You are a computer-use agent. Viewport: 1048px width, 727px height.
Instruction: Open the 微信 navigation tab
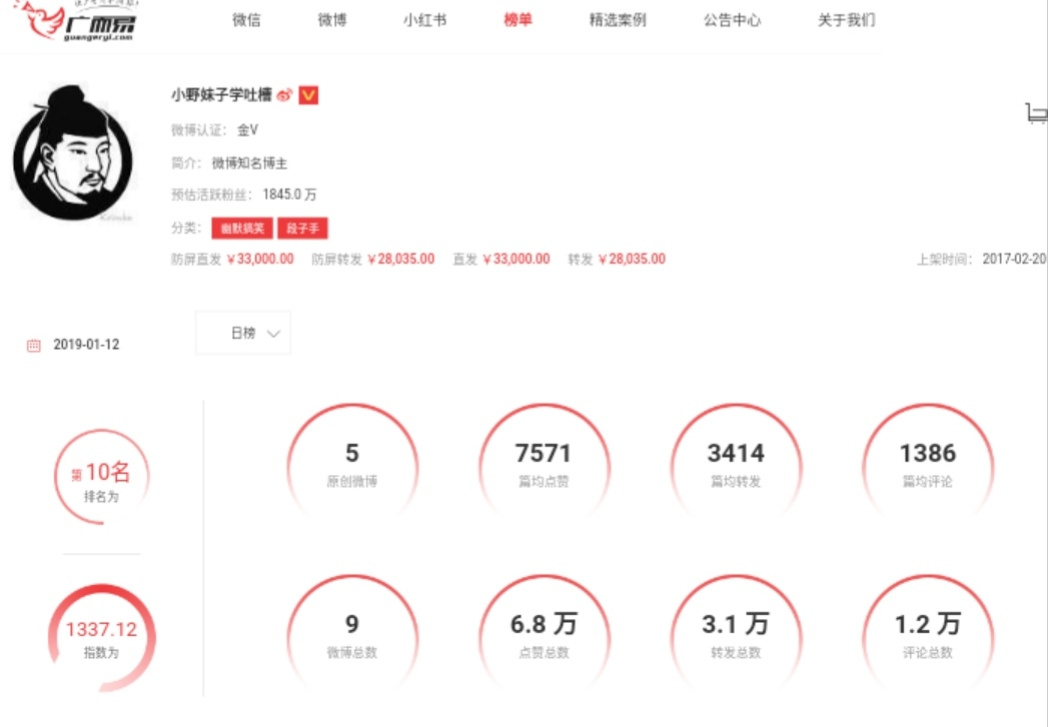(x=247, y=20)
